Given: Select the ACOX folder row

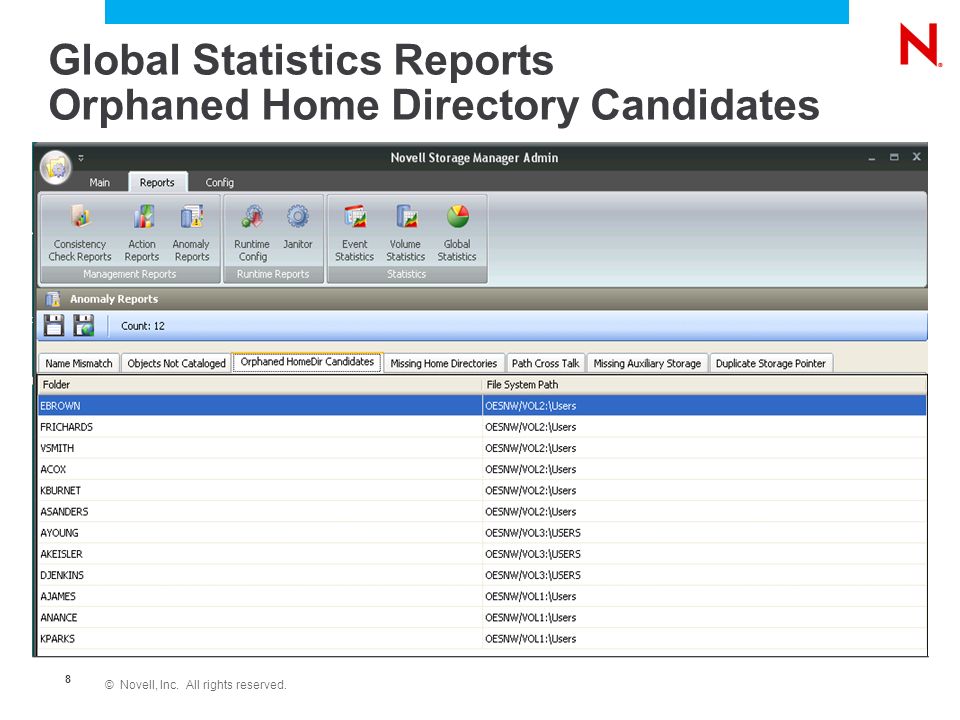Looking at the screenshot, I should tap(482, 469).
